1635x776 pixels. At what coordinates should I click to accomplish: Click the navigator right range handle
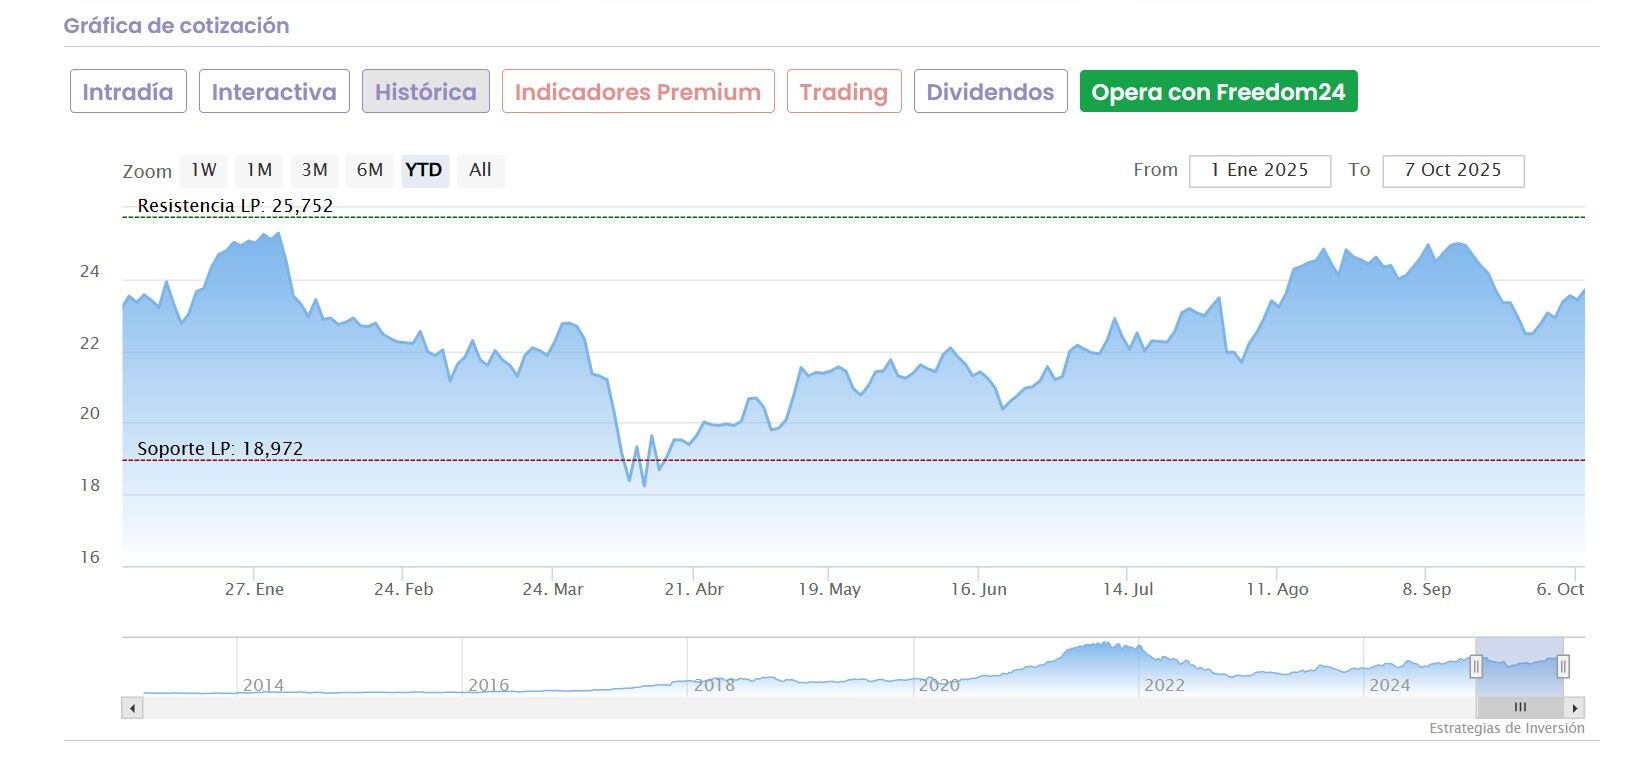[1563, 666]
